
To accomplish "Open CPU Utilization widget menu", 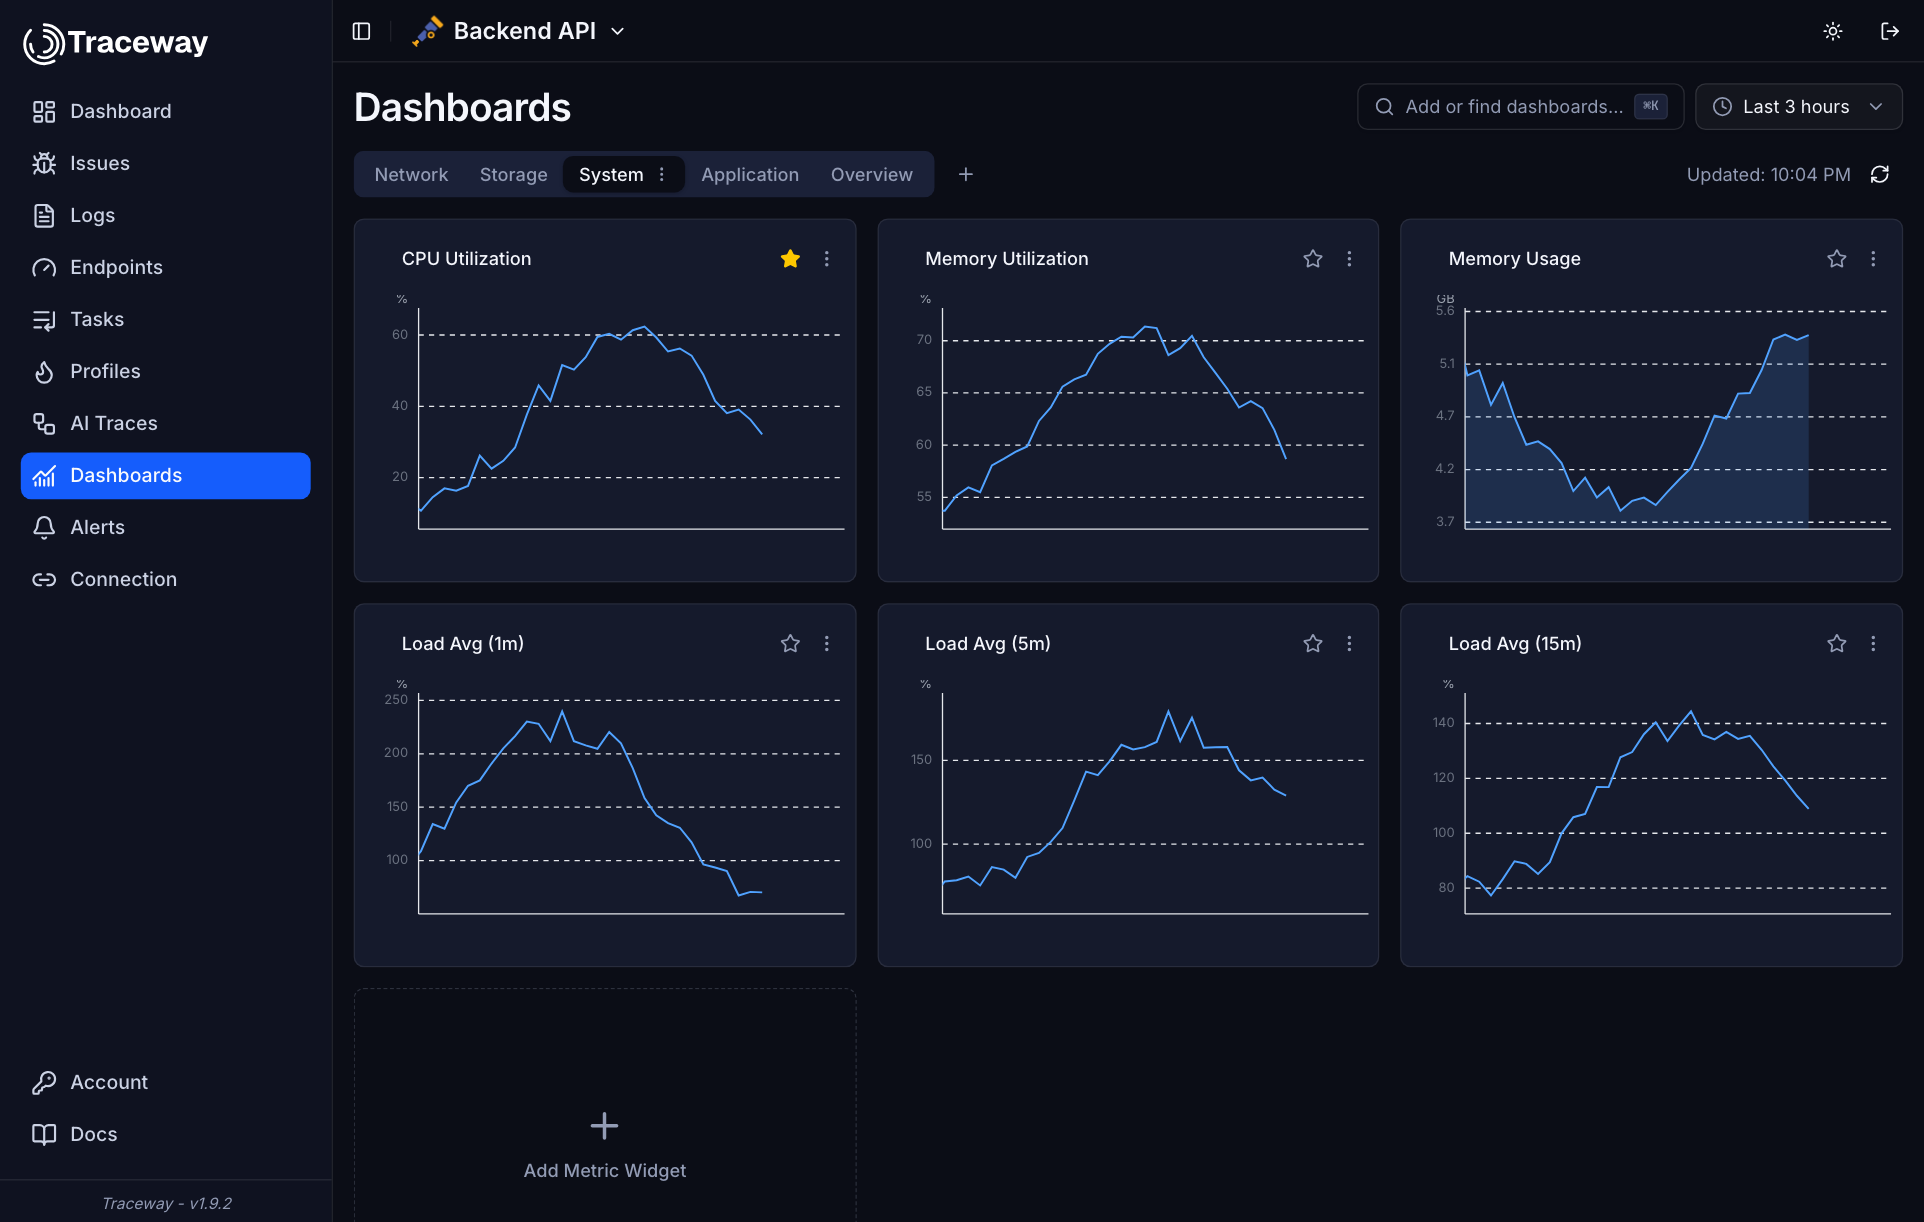I will pyautogui.click(x=827, y=259).
